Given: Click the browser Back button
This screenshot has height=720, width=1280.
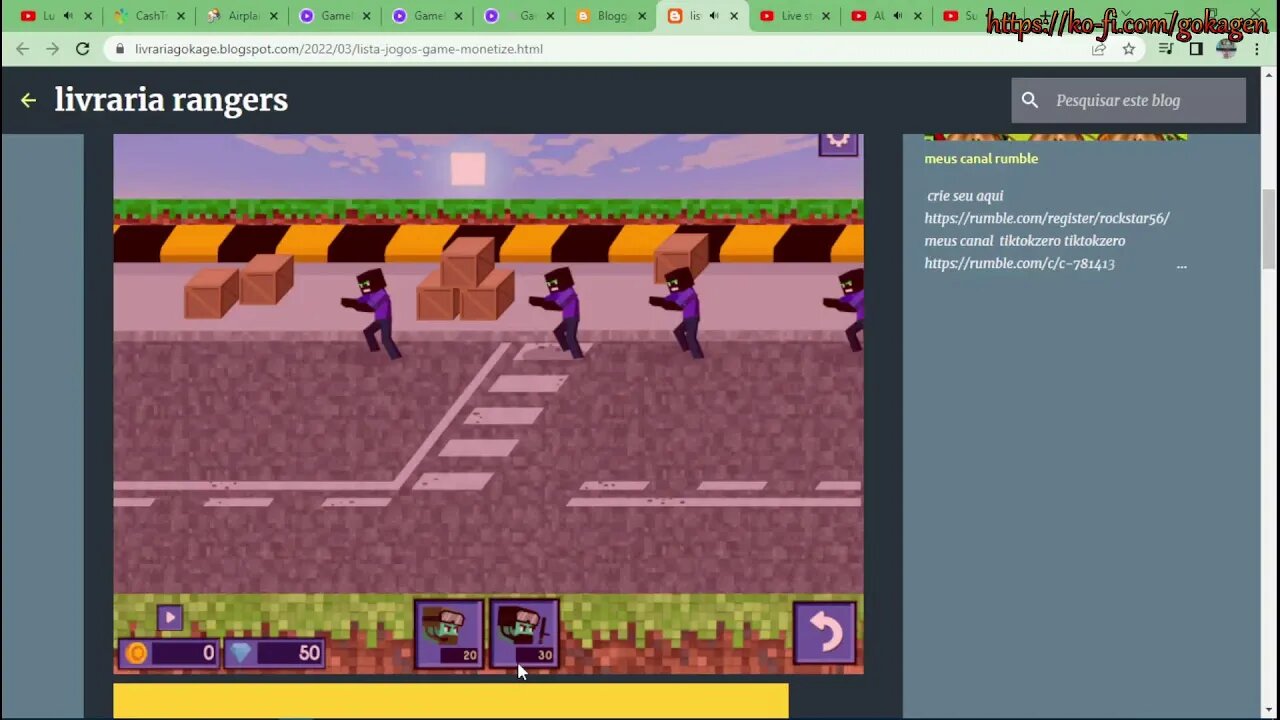Looking at the screenshot, I should coord(22,49).
